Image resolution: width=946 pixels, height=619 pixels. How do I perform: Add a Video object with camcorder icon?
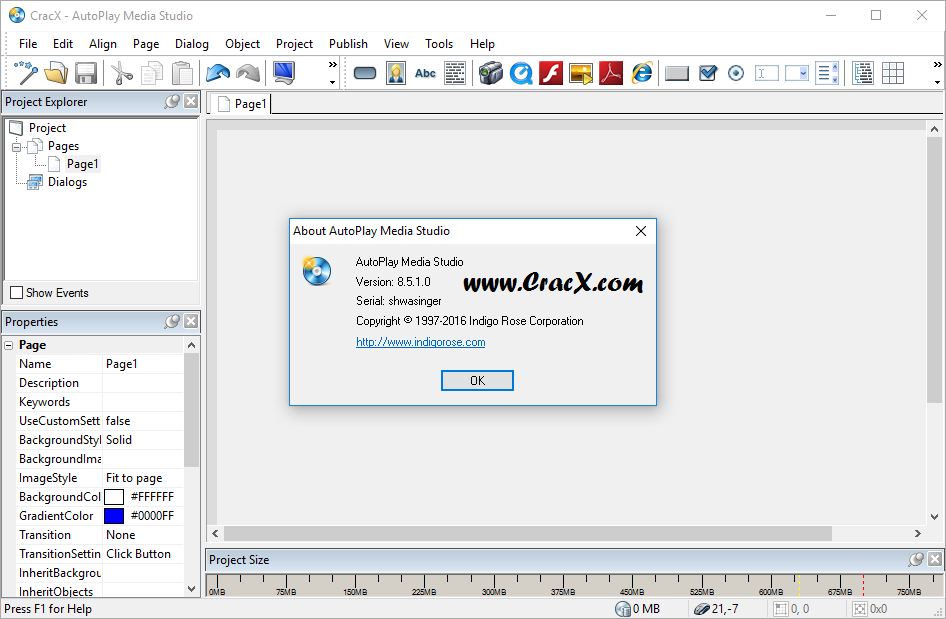point(491,73)
